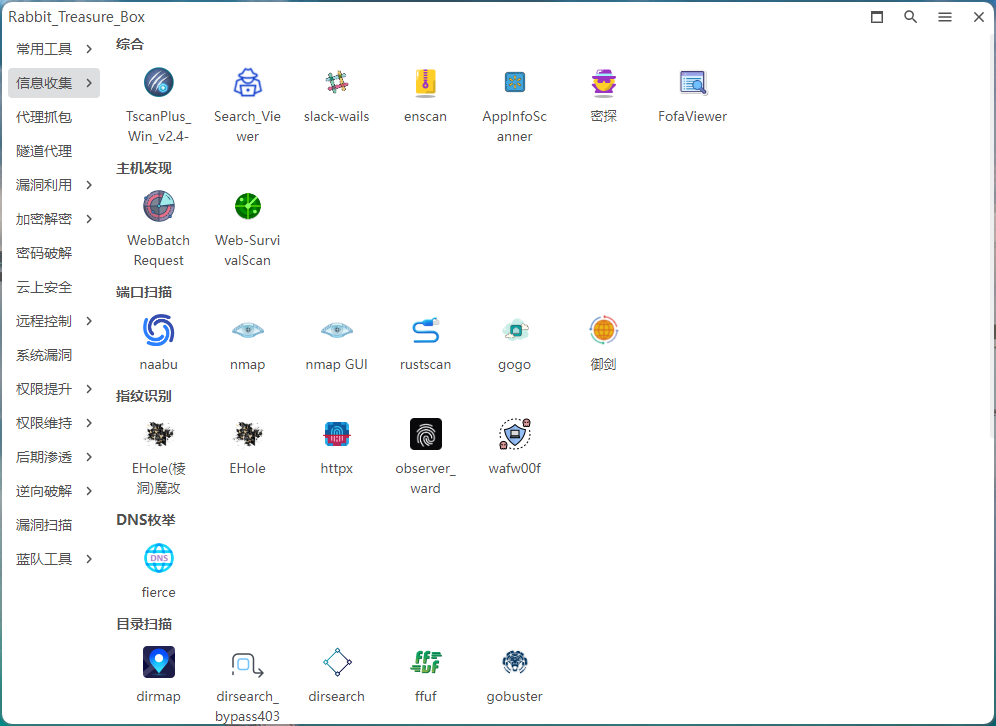Image resolution: width=996 pixels, height=726 pixels.
Task: Open the Web-SurvivalScan radar icon
Action: click(248, 206)
